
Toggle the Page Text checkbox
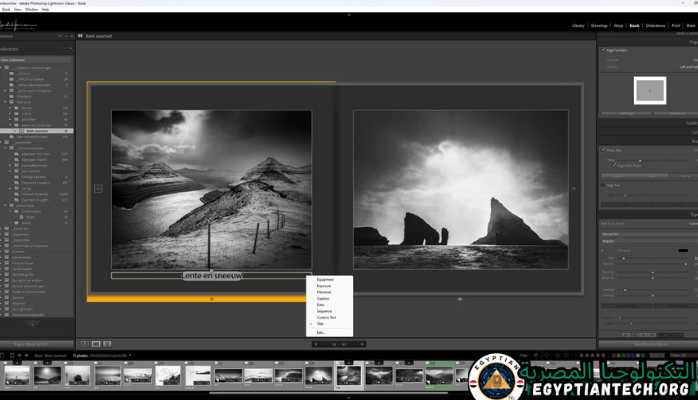click(603, 185)
